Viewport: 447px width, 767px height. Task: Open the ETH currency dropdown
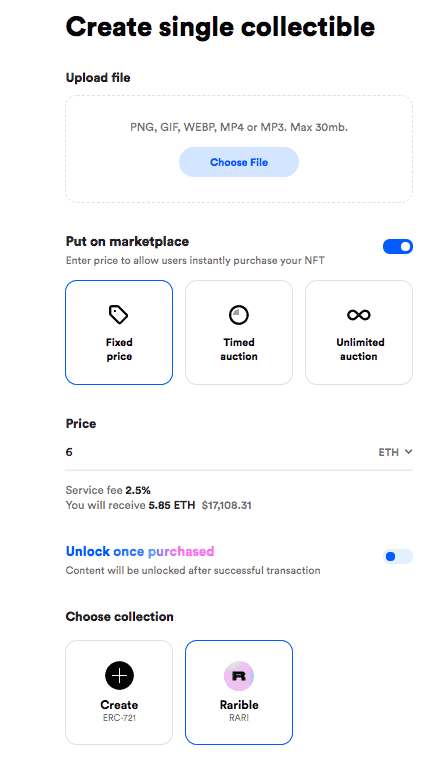pos(395,452)
